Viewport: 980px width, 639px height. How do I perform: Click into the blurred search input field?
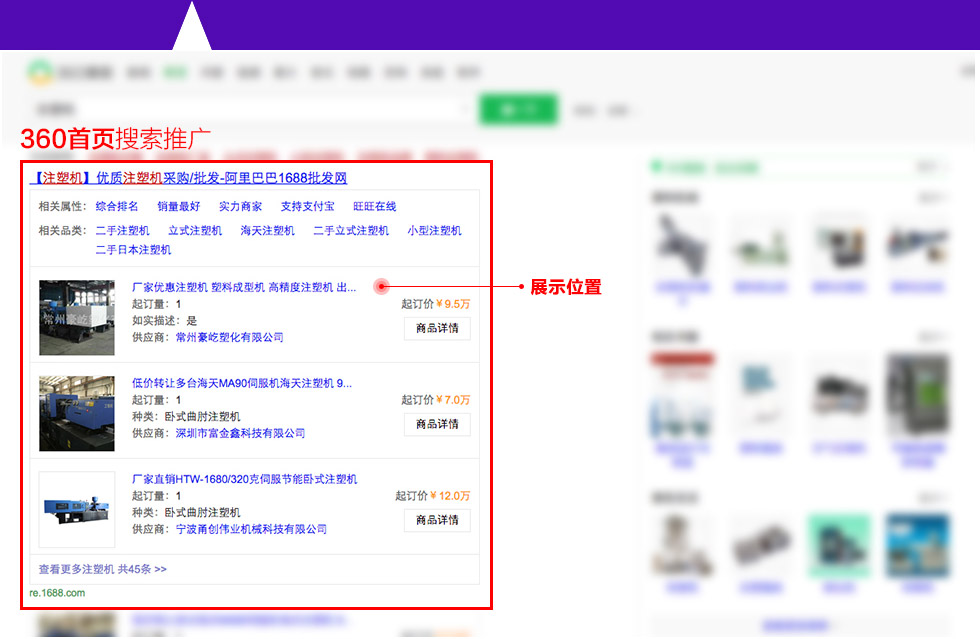tap(250, 110)
